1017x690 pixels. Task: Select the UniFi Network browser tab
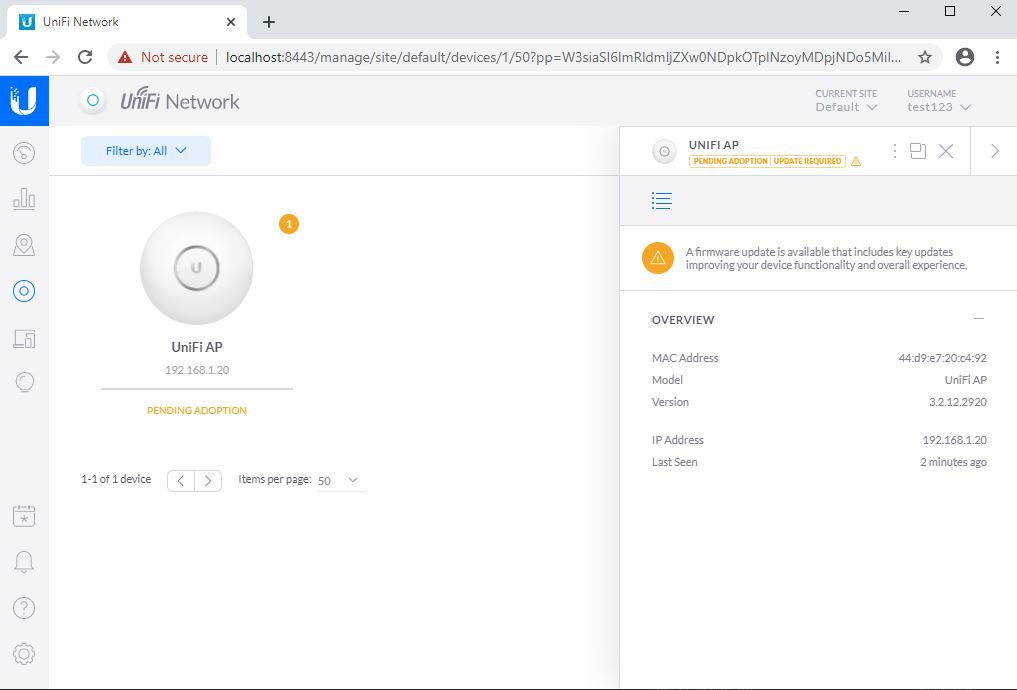[126, 22]
